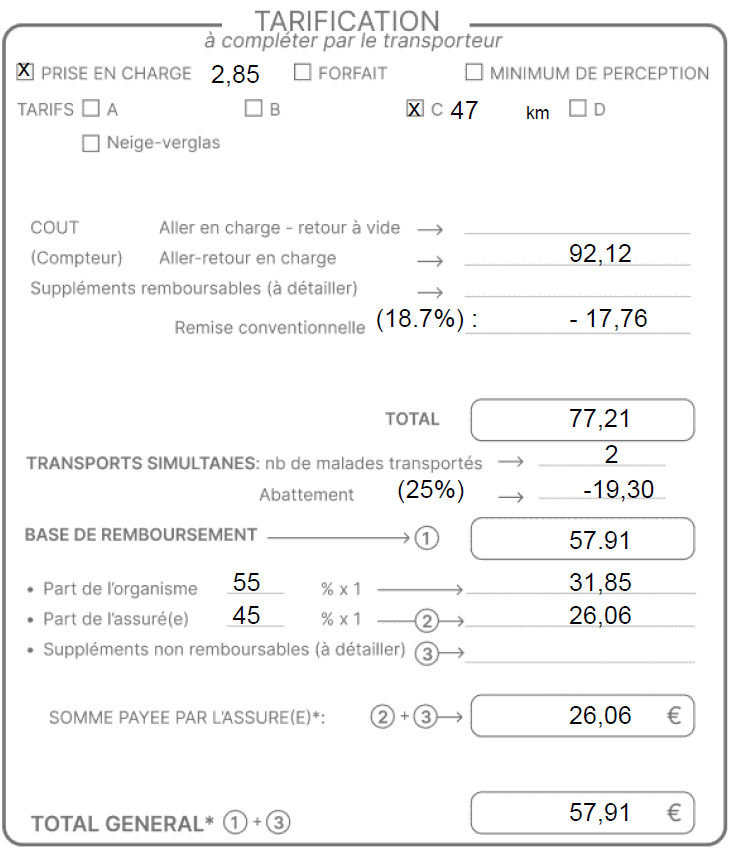Image resolution: width=733 pixels, height=850 pixels.
Task: Edit the Aller-retour en charge amount 92,12
Action: [x=599, y=254]
